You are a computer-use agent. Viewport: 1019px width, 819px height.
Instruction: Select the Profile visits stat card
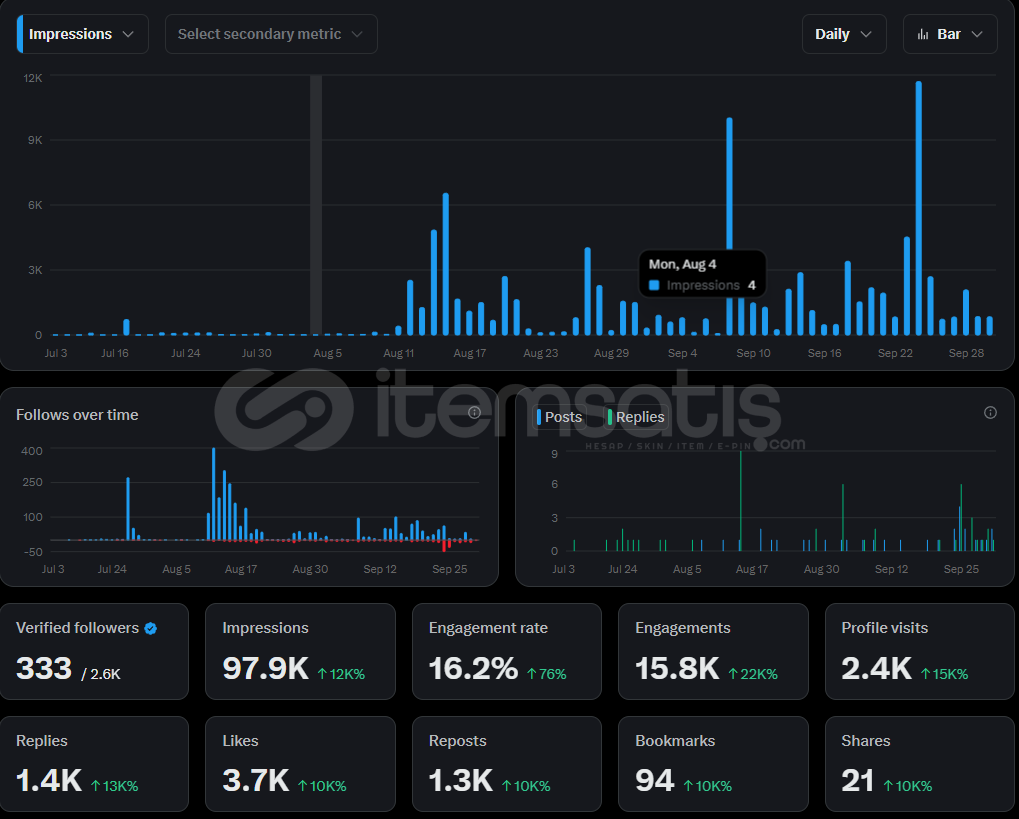tap(919, 651)
